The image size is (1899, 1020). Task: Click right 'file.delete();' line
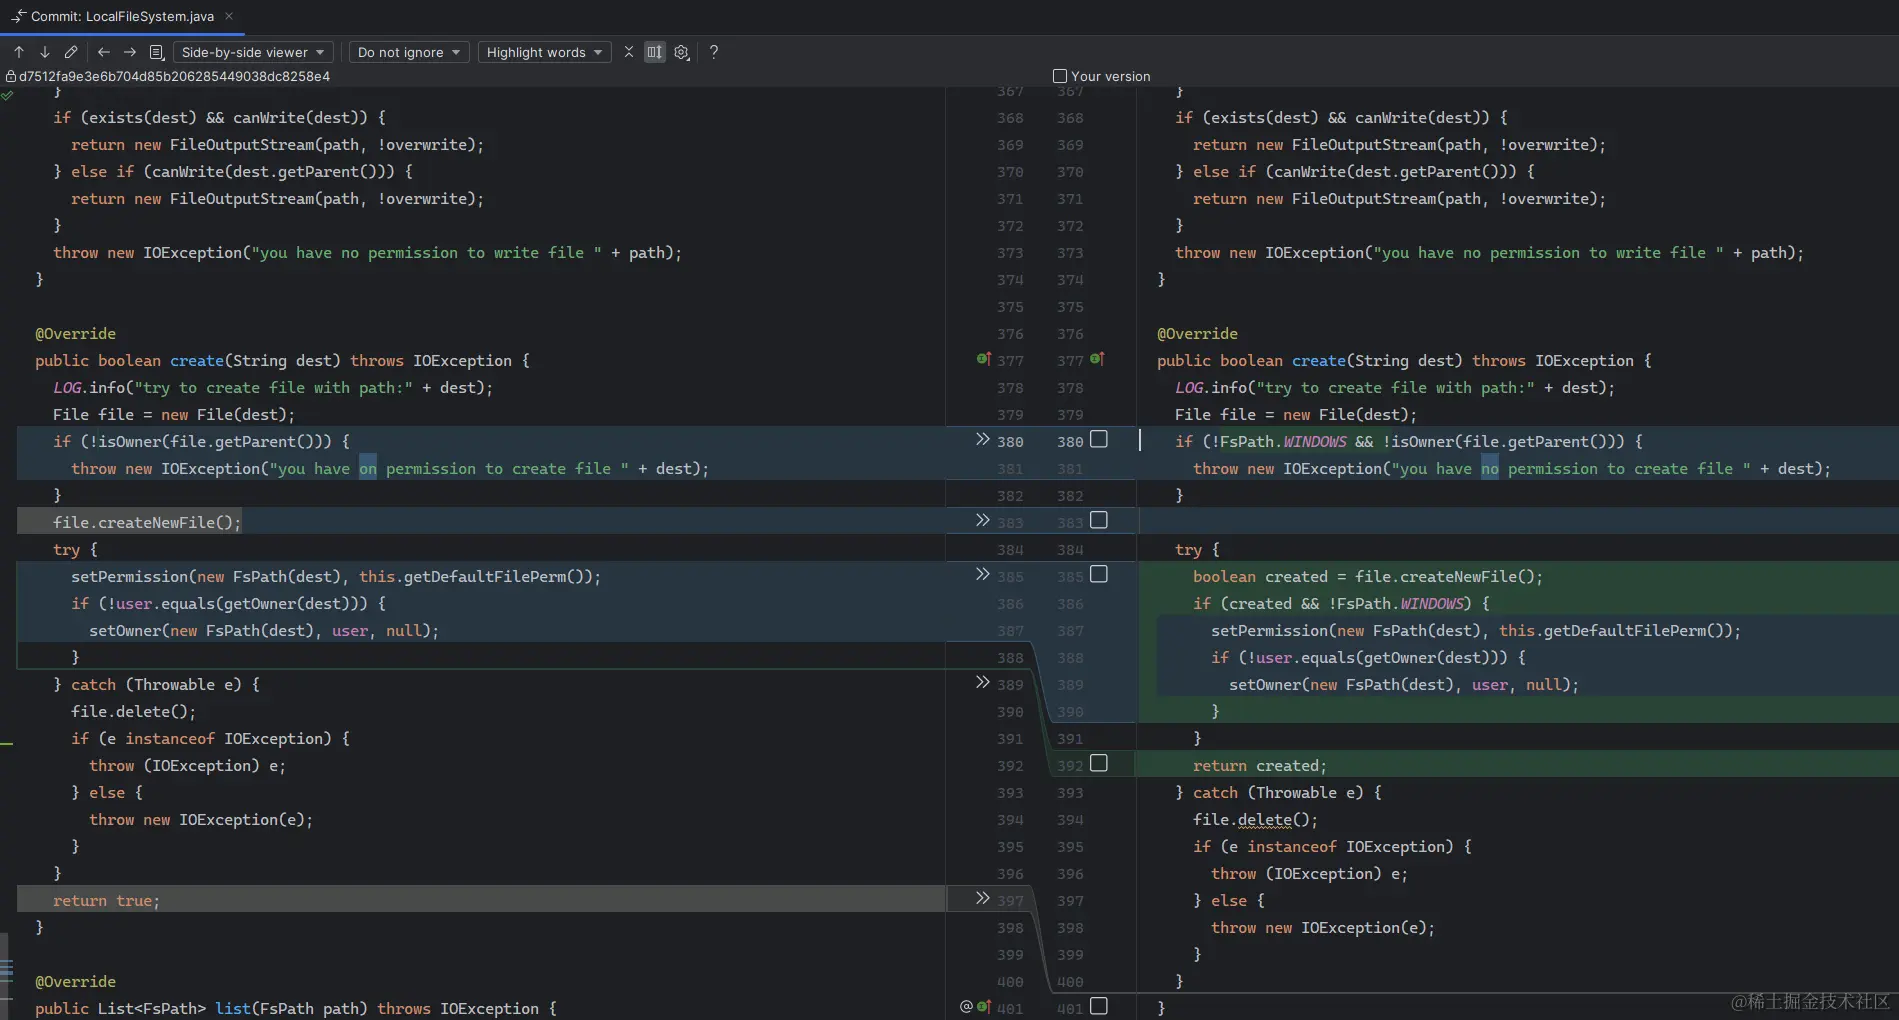(1255, 819)
